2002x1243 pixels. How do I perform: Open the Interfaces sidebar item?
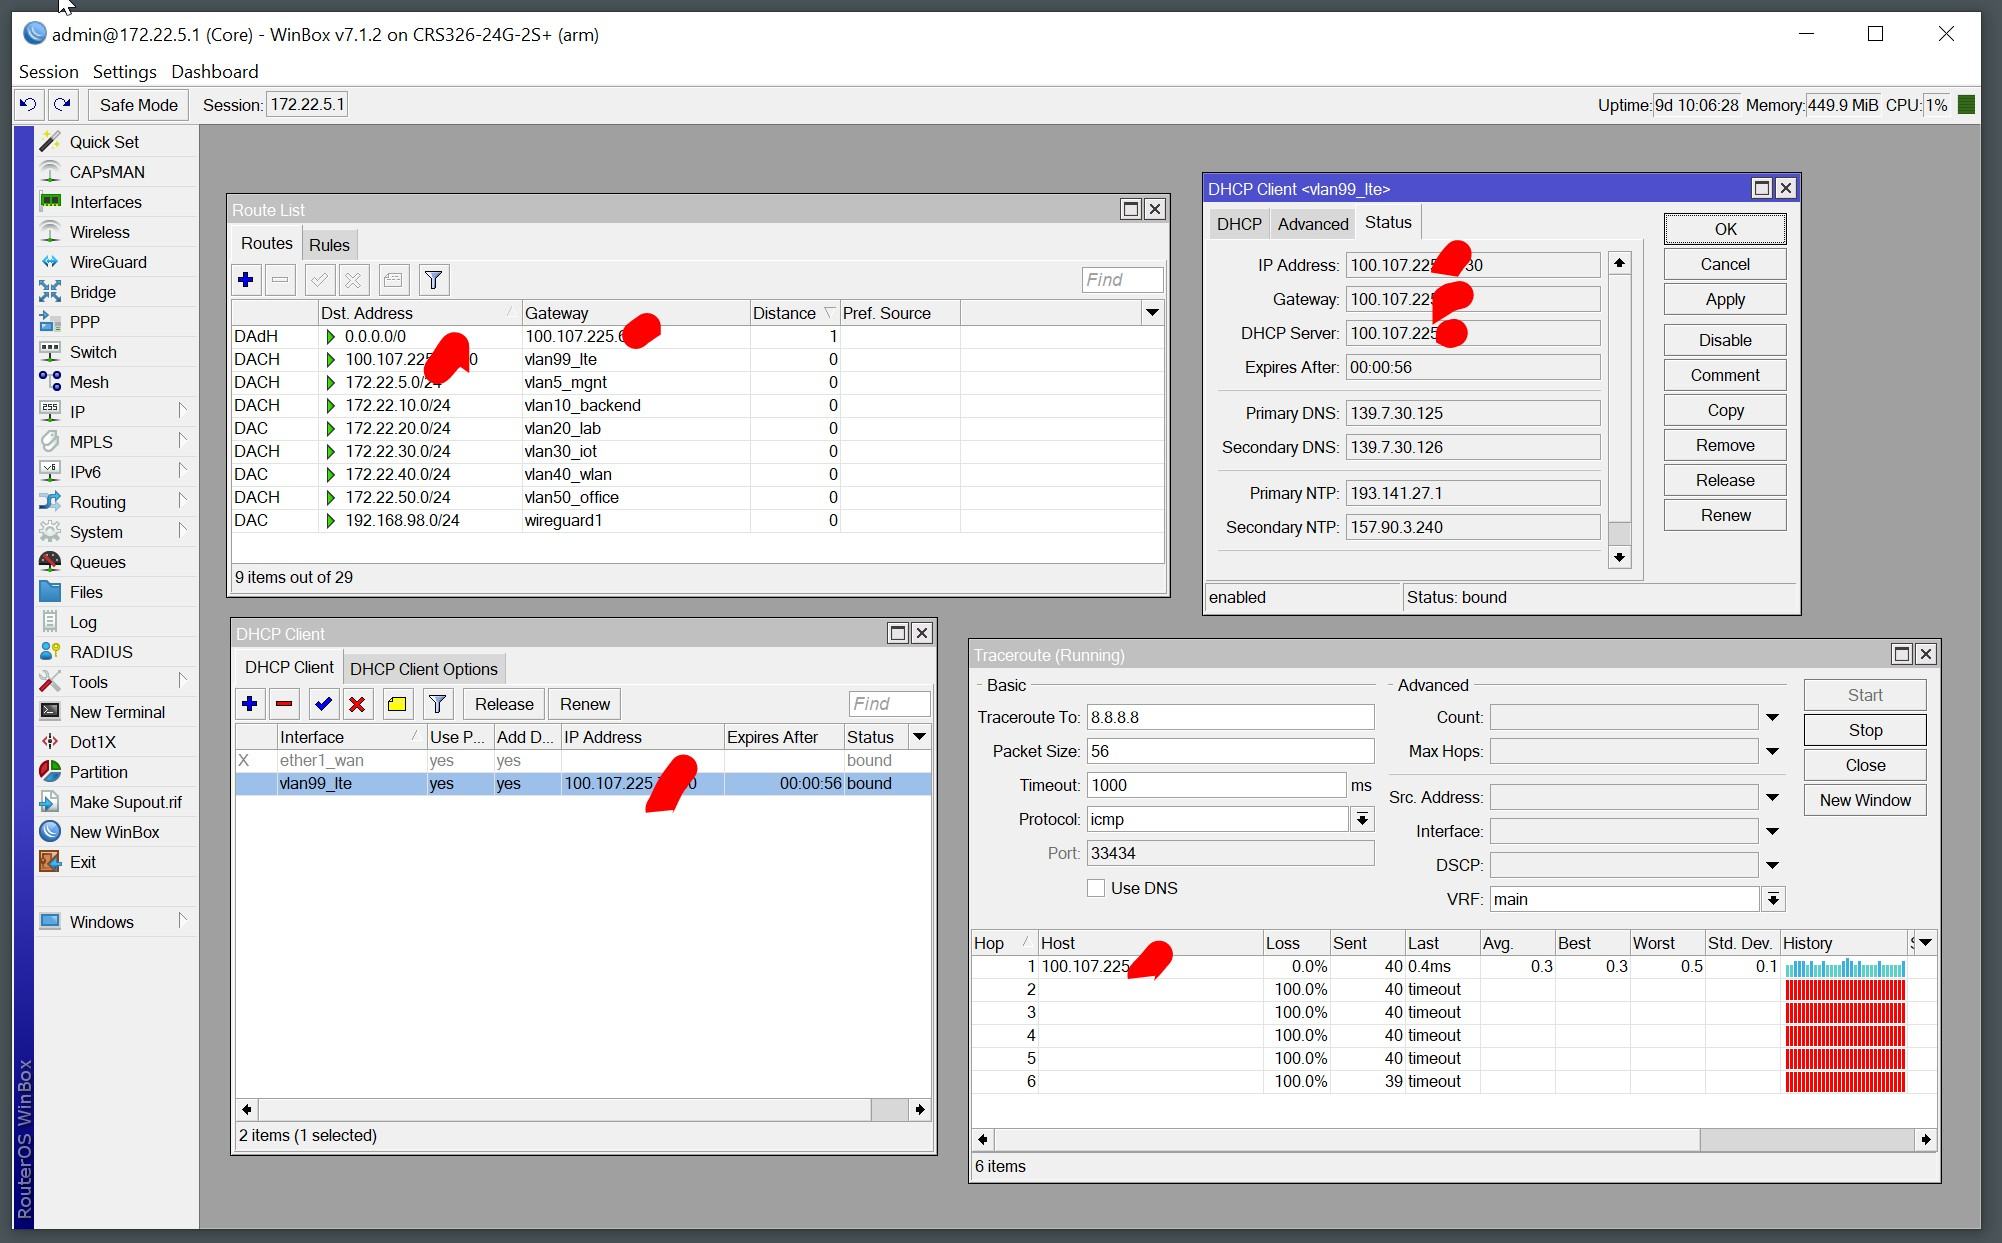pyautogui.click(x=105, y=202)
